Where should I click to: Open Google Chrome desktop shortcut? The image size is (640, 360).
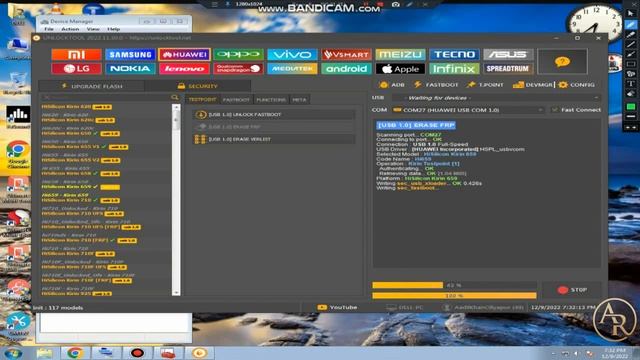tap(18, 154)
